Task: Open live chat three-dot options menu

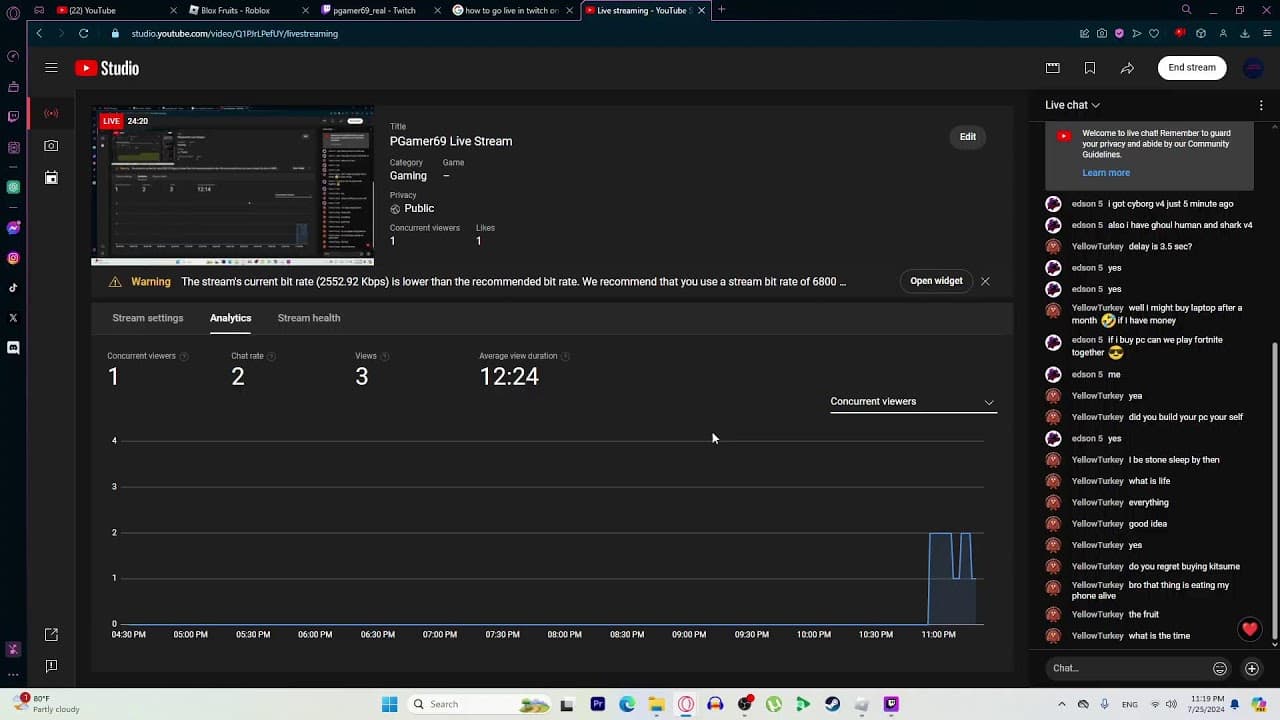Action: pos(1261,105)
